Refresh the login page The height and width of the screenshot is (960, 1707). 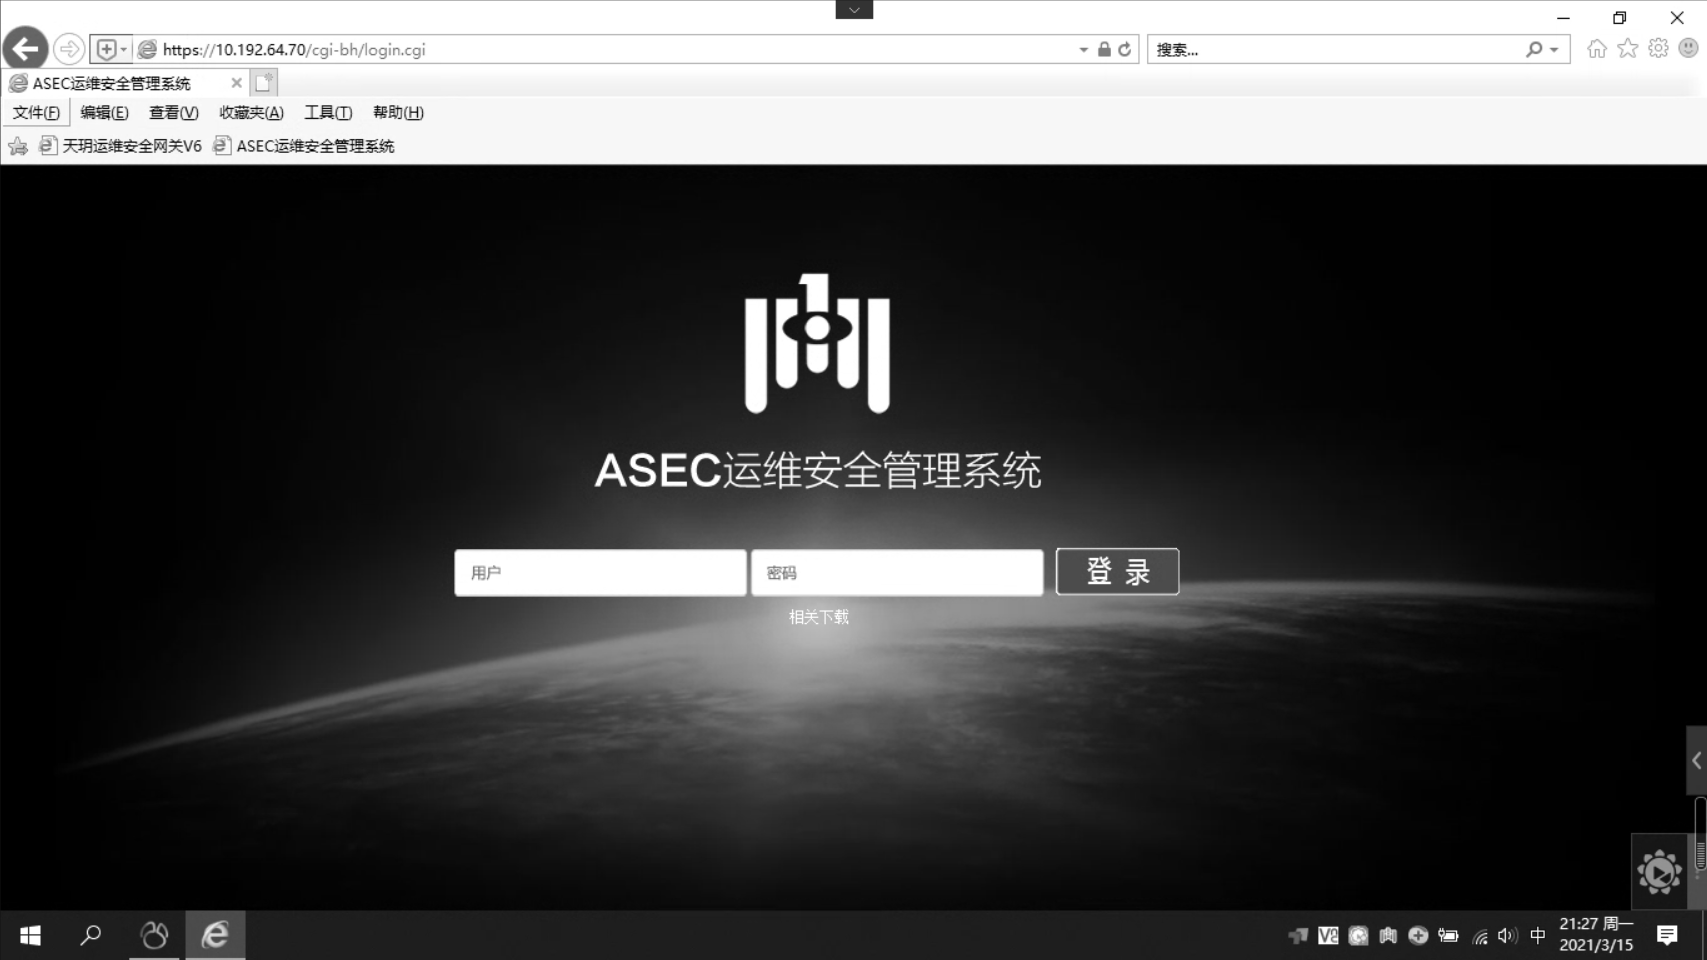(x=1125, y=49)
